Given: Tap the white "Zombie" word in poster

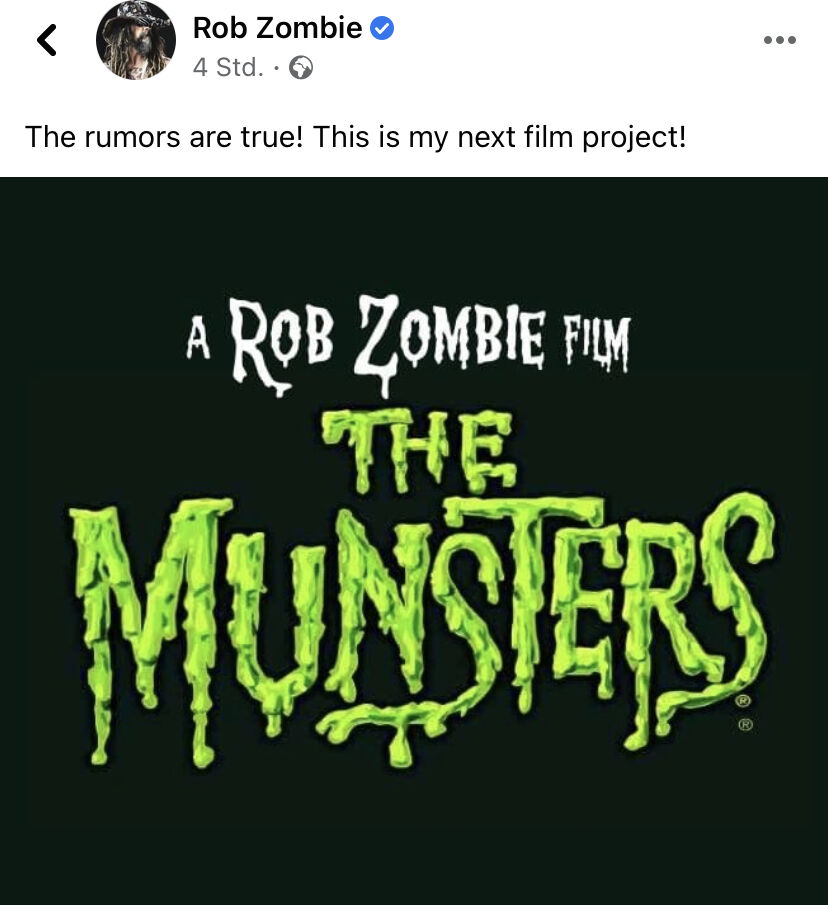Looking at the screenshot, I should click(x=451, y=337).
